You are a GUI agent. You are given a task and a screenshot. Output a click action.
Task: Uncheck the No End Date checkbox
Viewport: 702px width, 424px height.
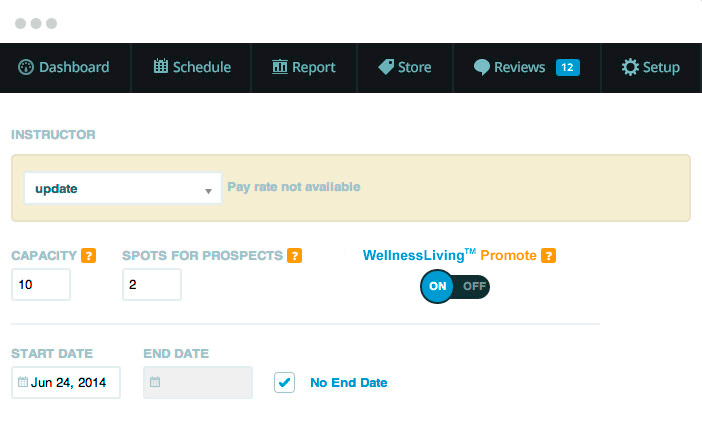(284, 382)
